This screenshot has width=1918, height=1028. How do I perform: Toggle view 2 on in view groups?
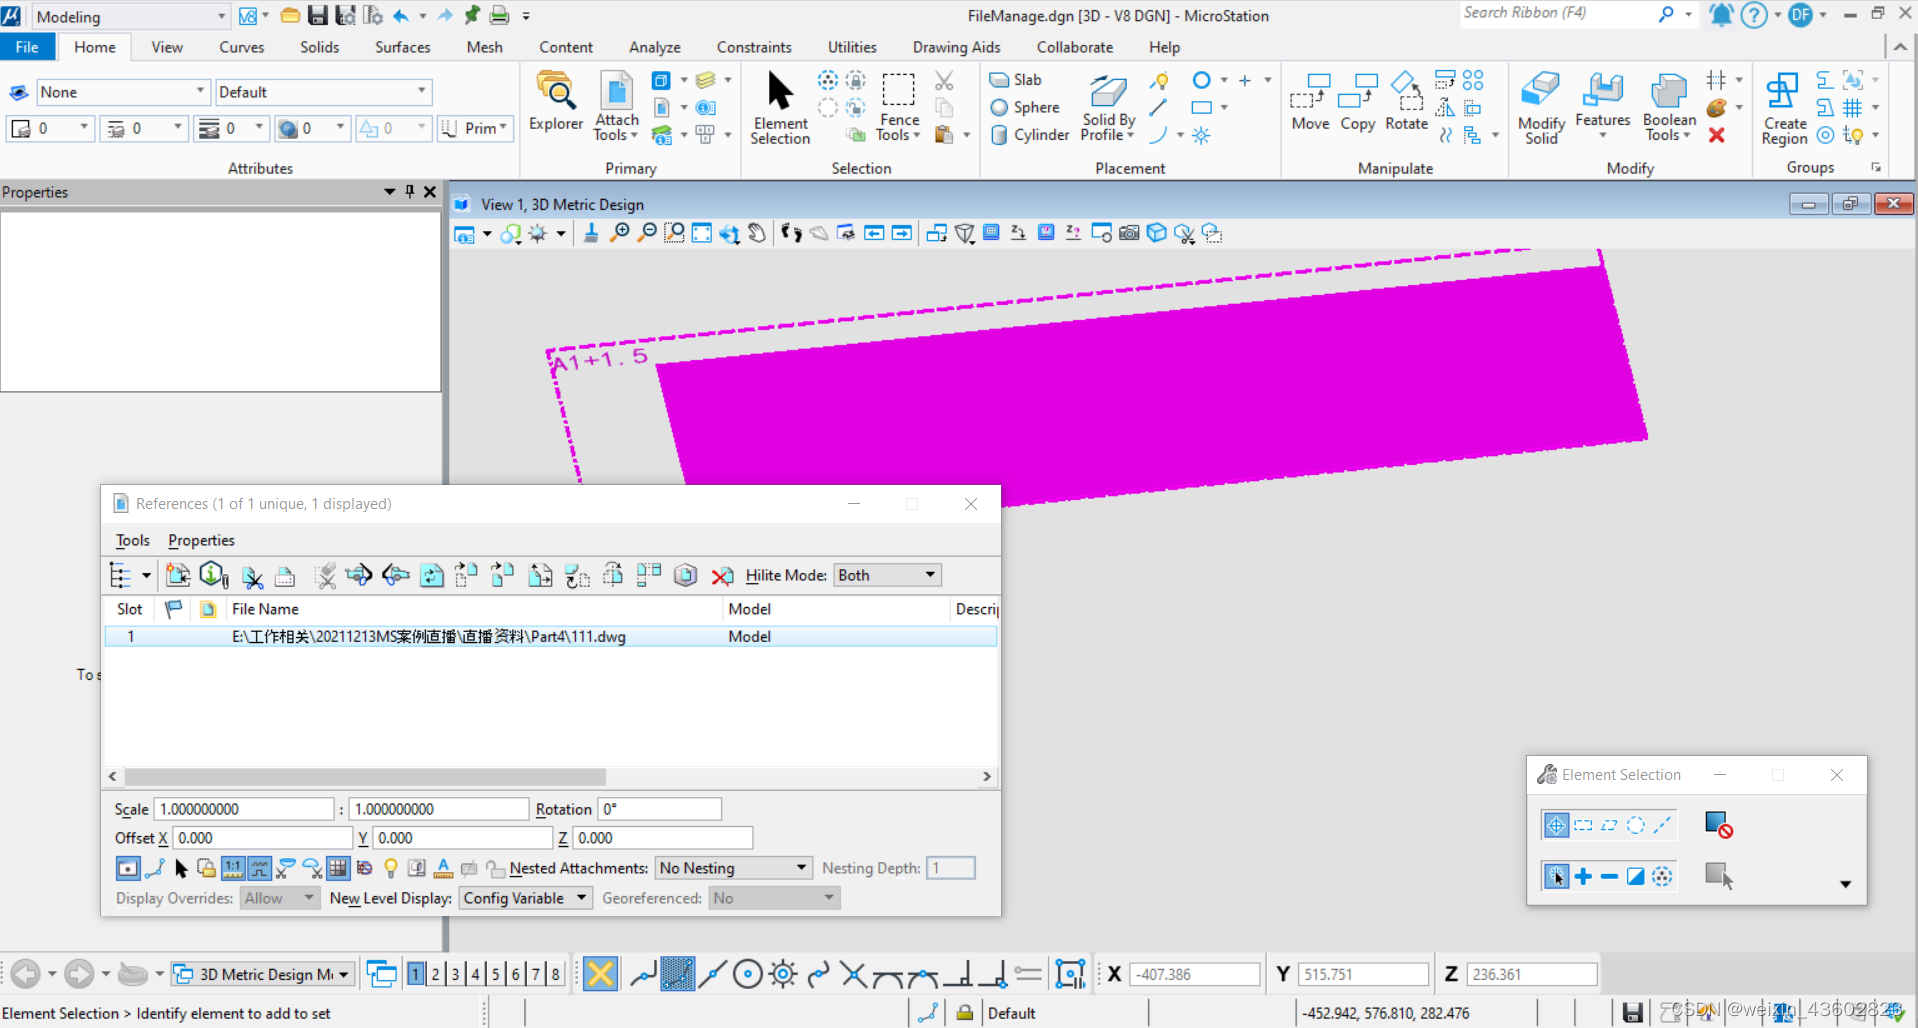[x=436, y=974]
